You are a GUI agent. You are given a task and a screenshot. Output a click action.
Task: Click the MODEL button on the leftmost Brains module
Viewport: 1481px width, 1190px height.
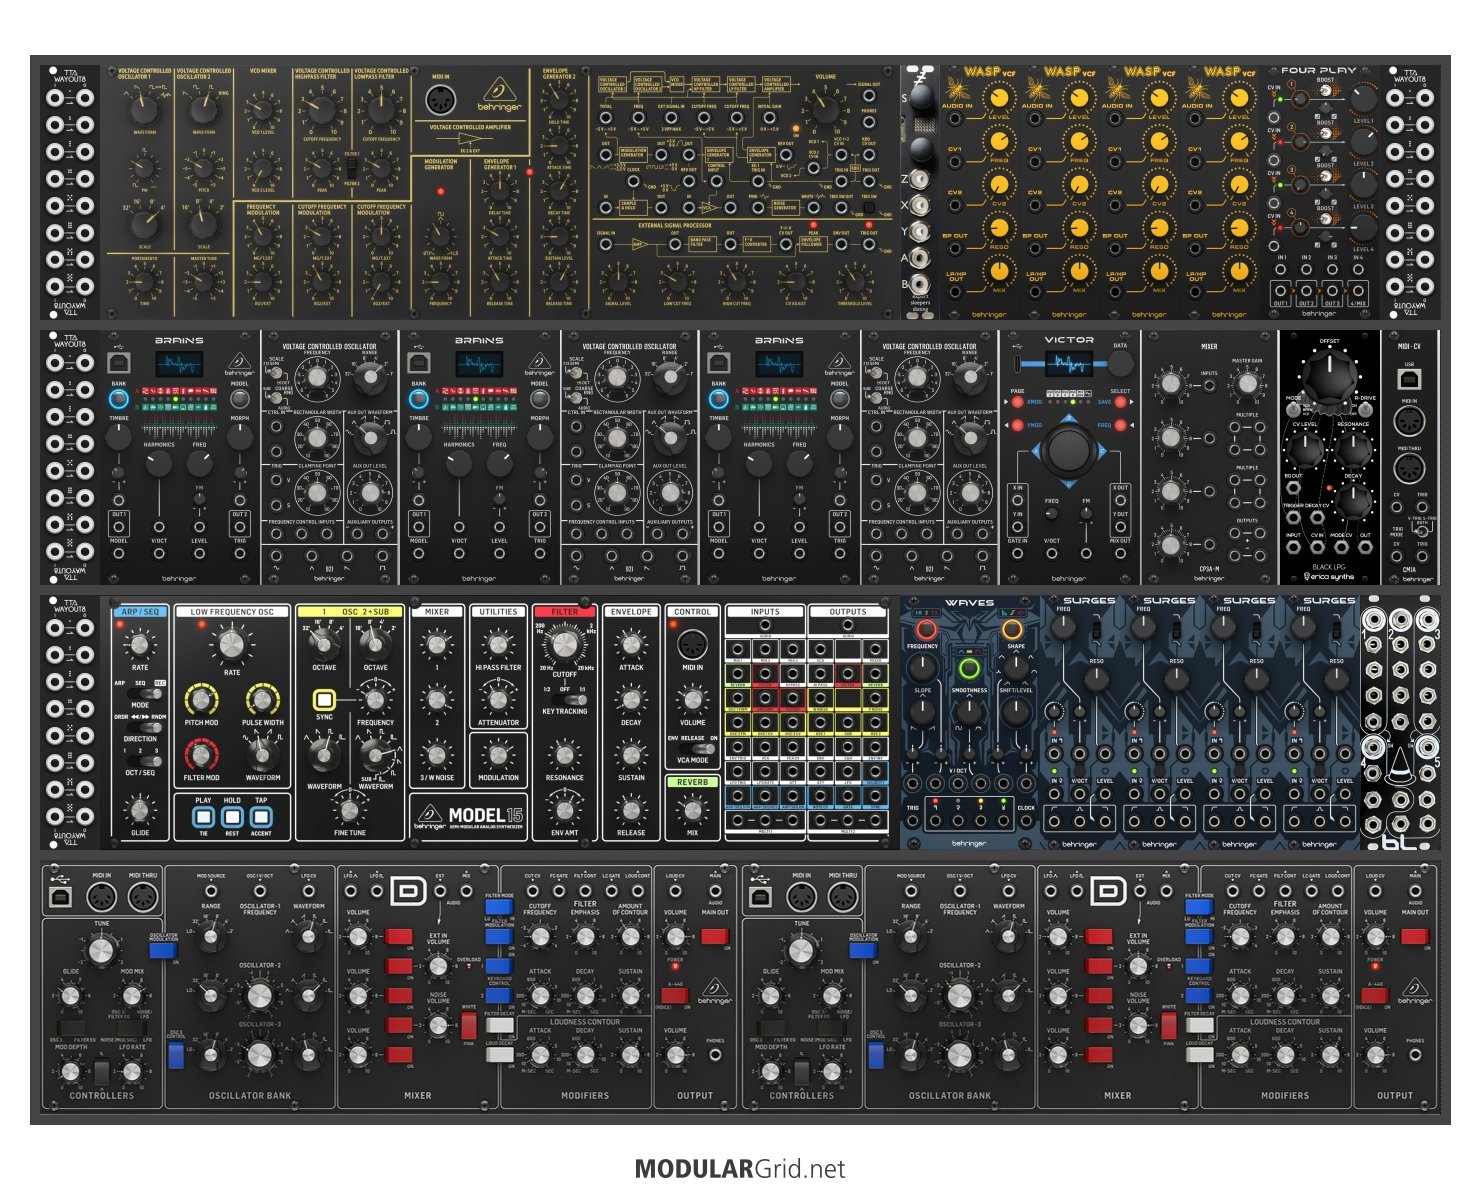239,399
